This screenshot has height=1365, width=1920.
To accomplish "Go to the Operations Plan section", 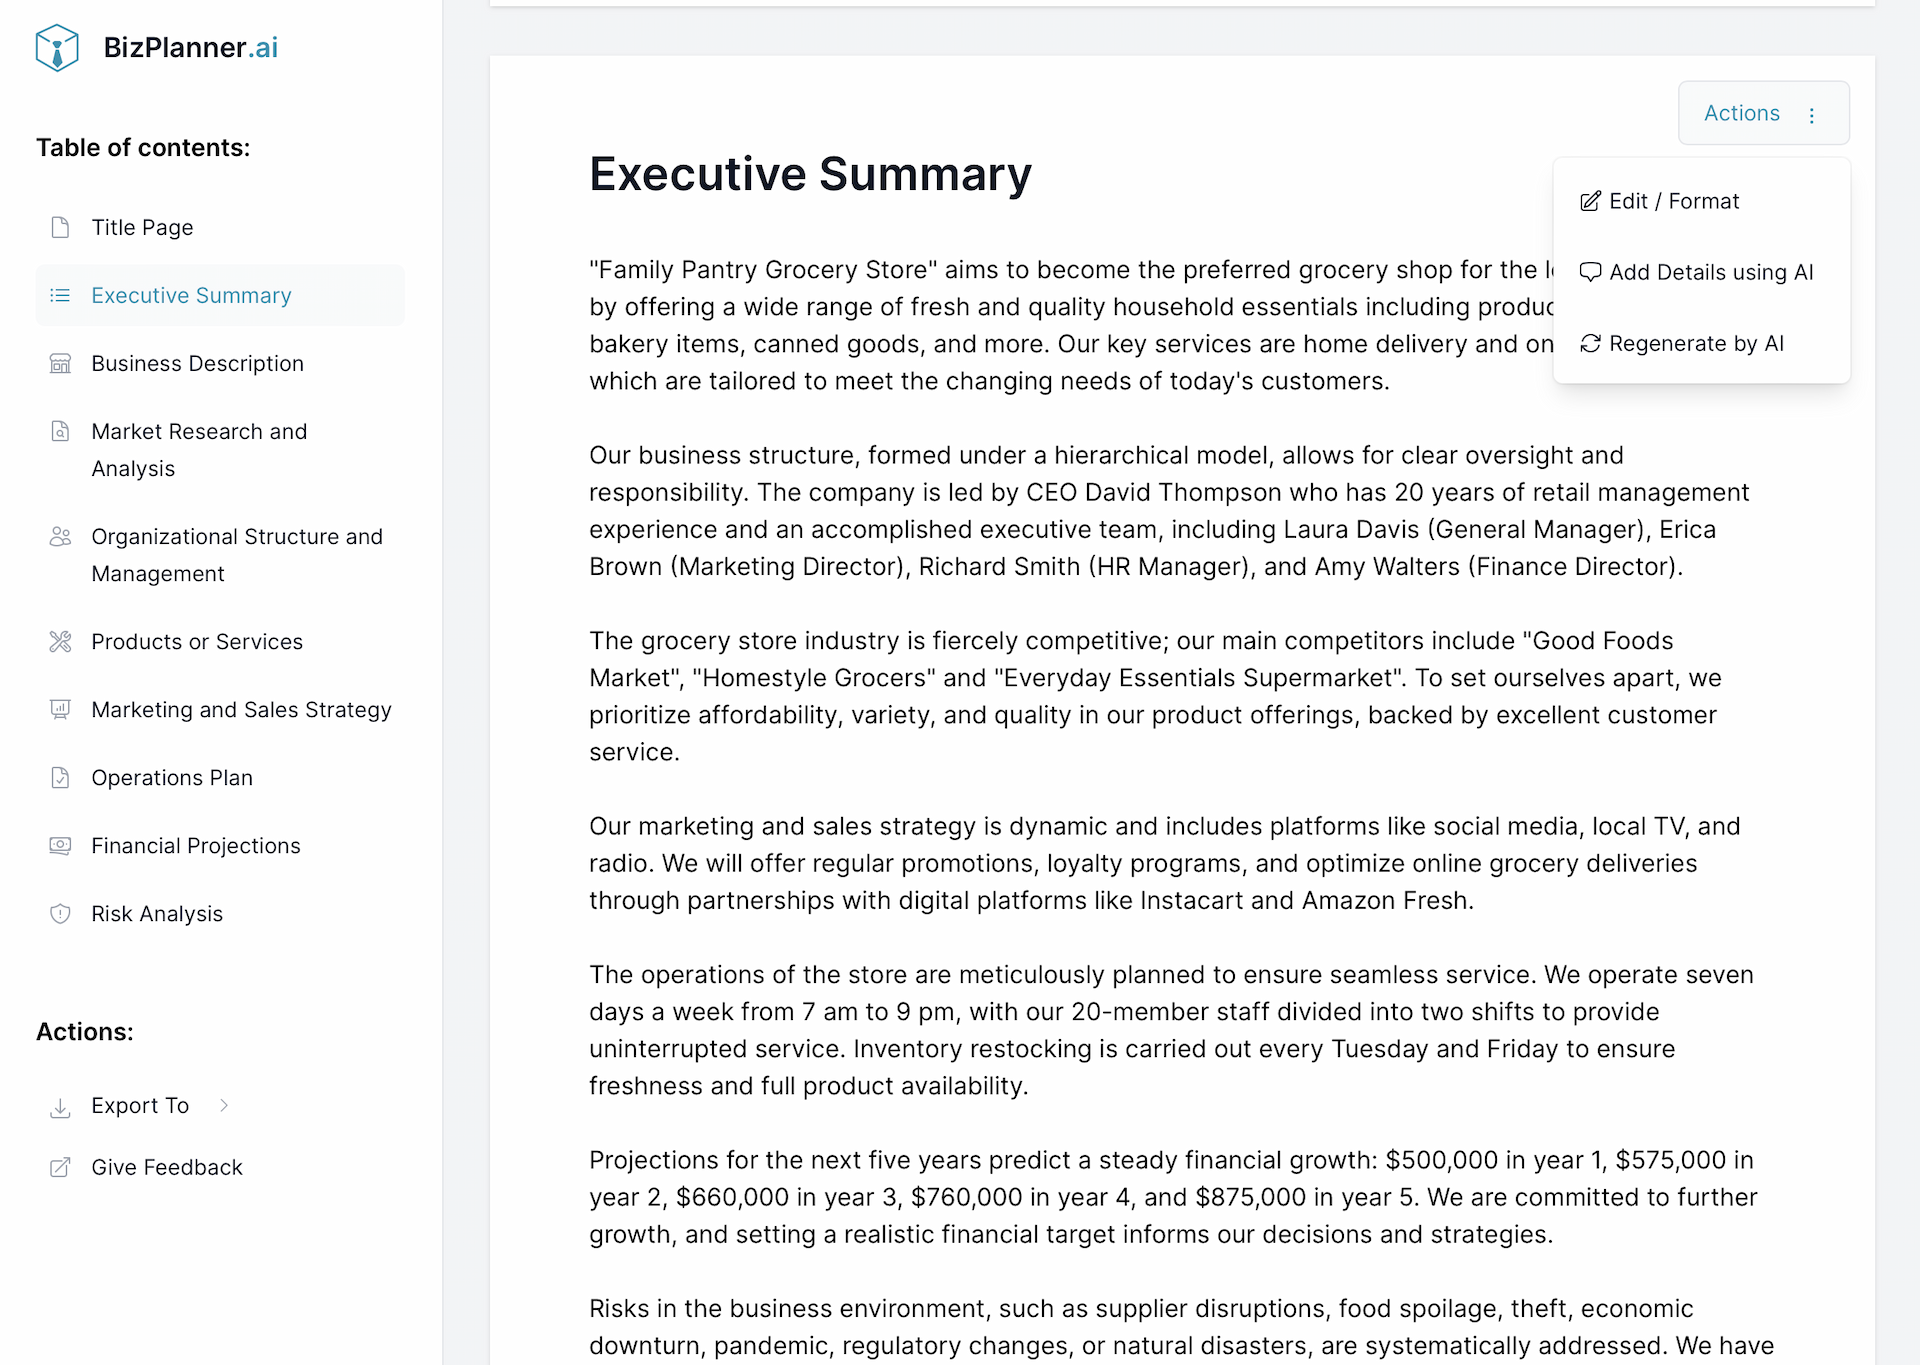I will [171, 778].
